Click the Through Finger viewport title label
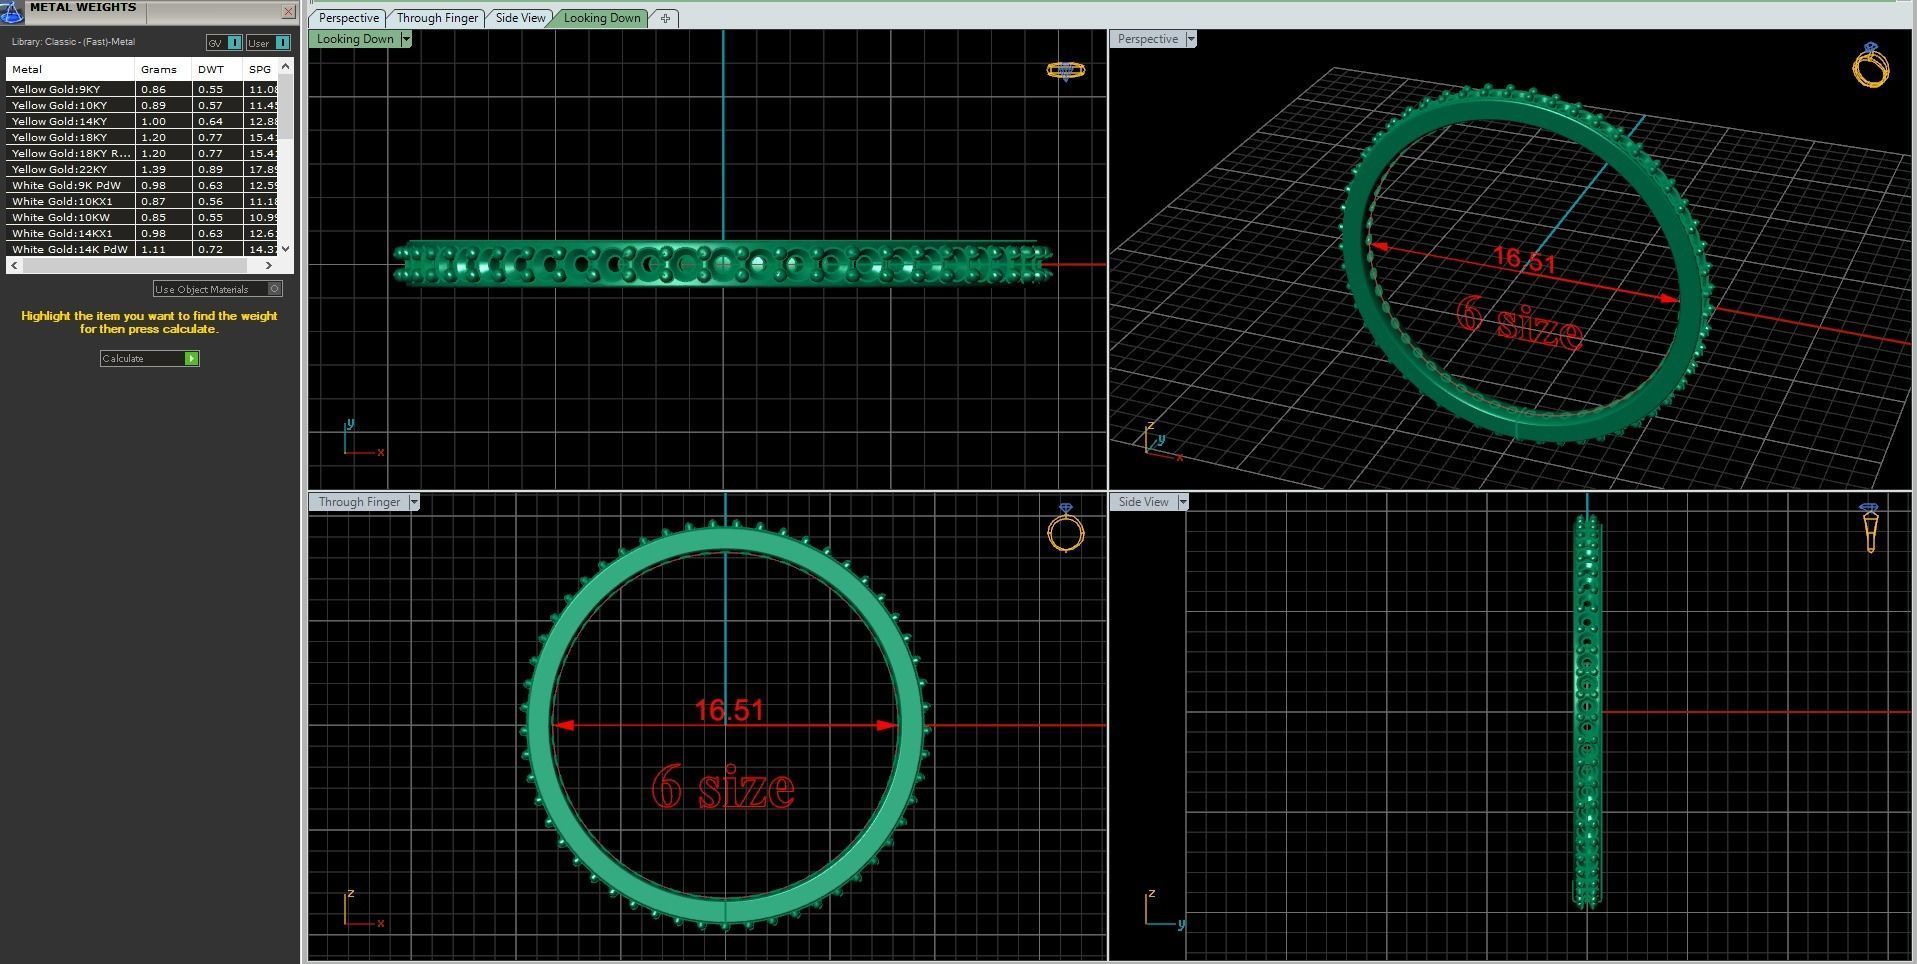Viewport: 1917px width, 964px height. coord(359,502)
